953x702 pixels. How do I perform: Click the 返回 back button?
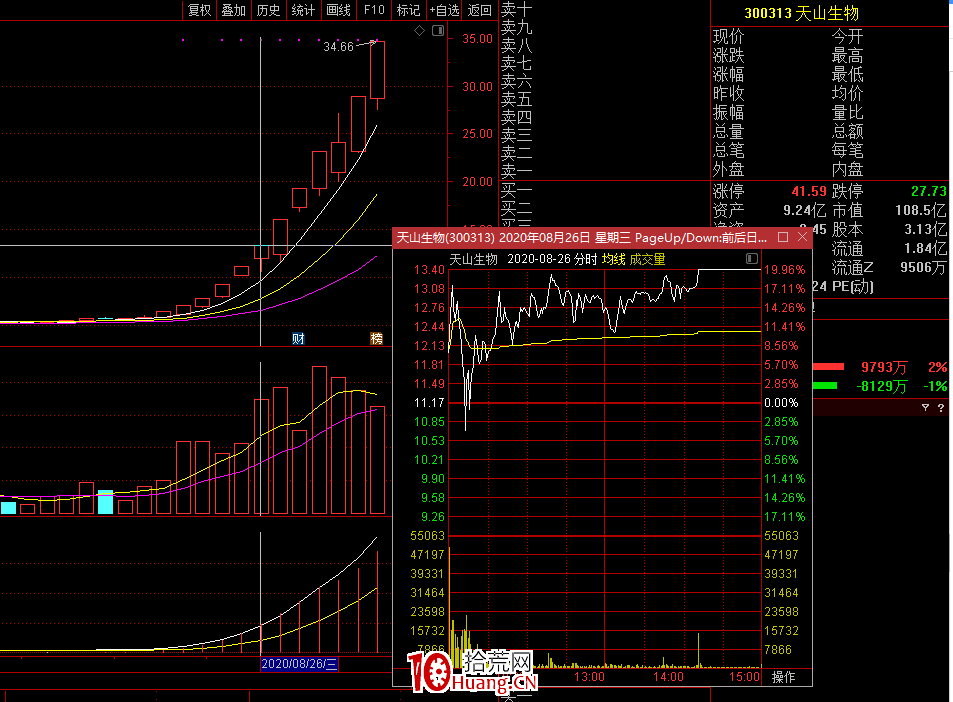[x=480, y=10]
